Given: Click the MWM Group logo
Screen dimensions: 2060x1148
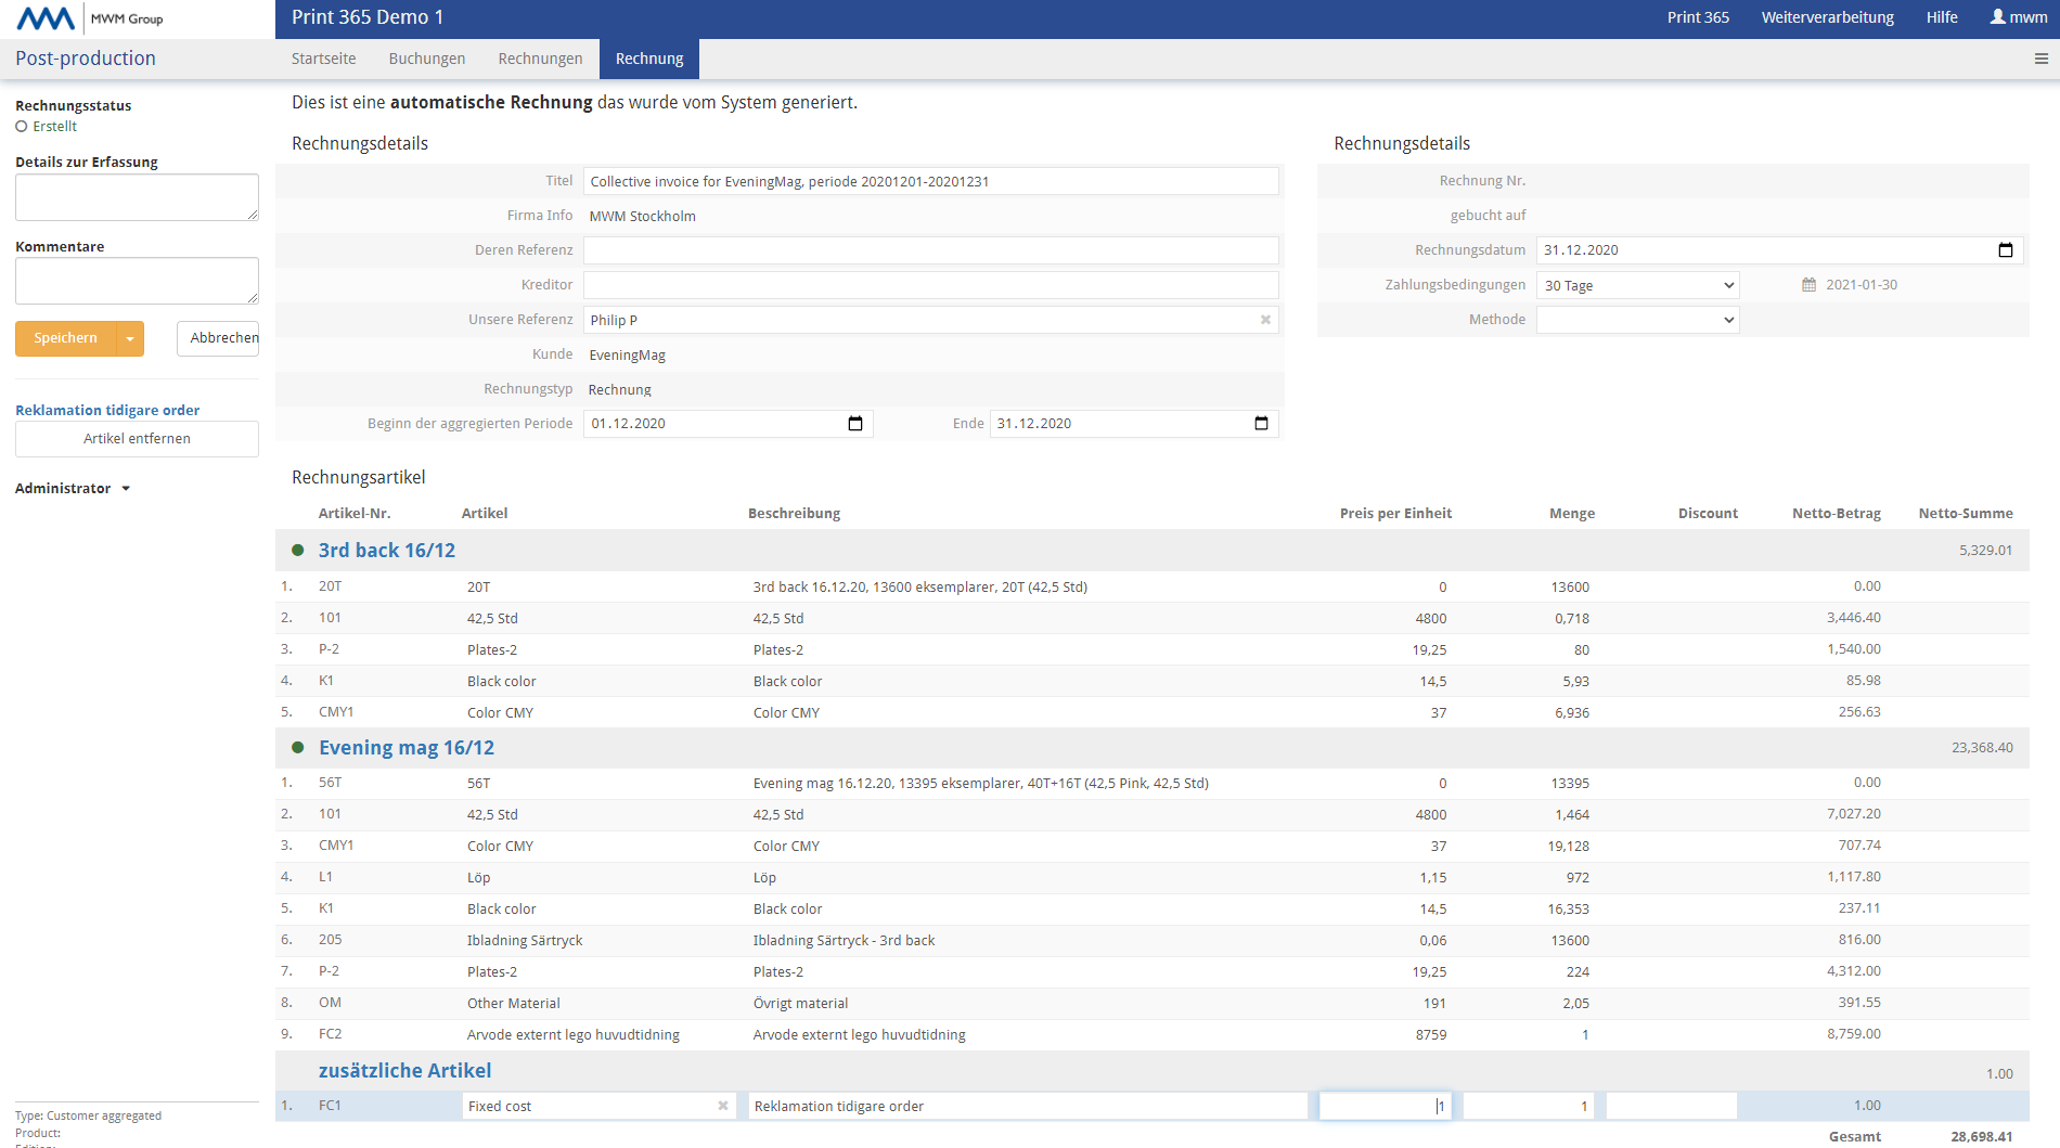Looking at the screenshot, I should (x=90, y=18).
